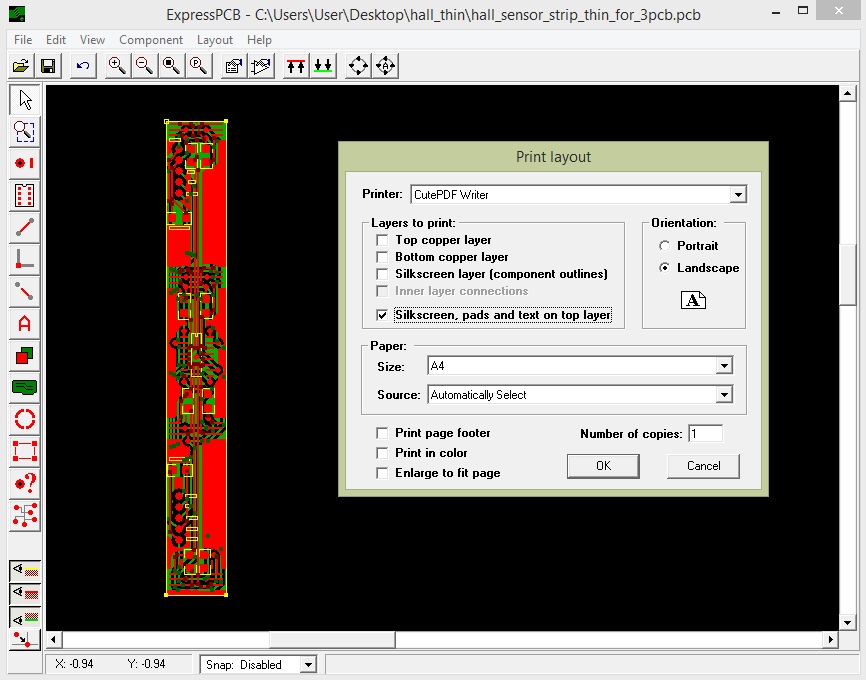Choose the place circle tool
This screenshot has width=866, height=680.
24,419
